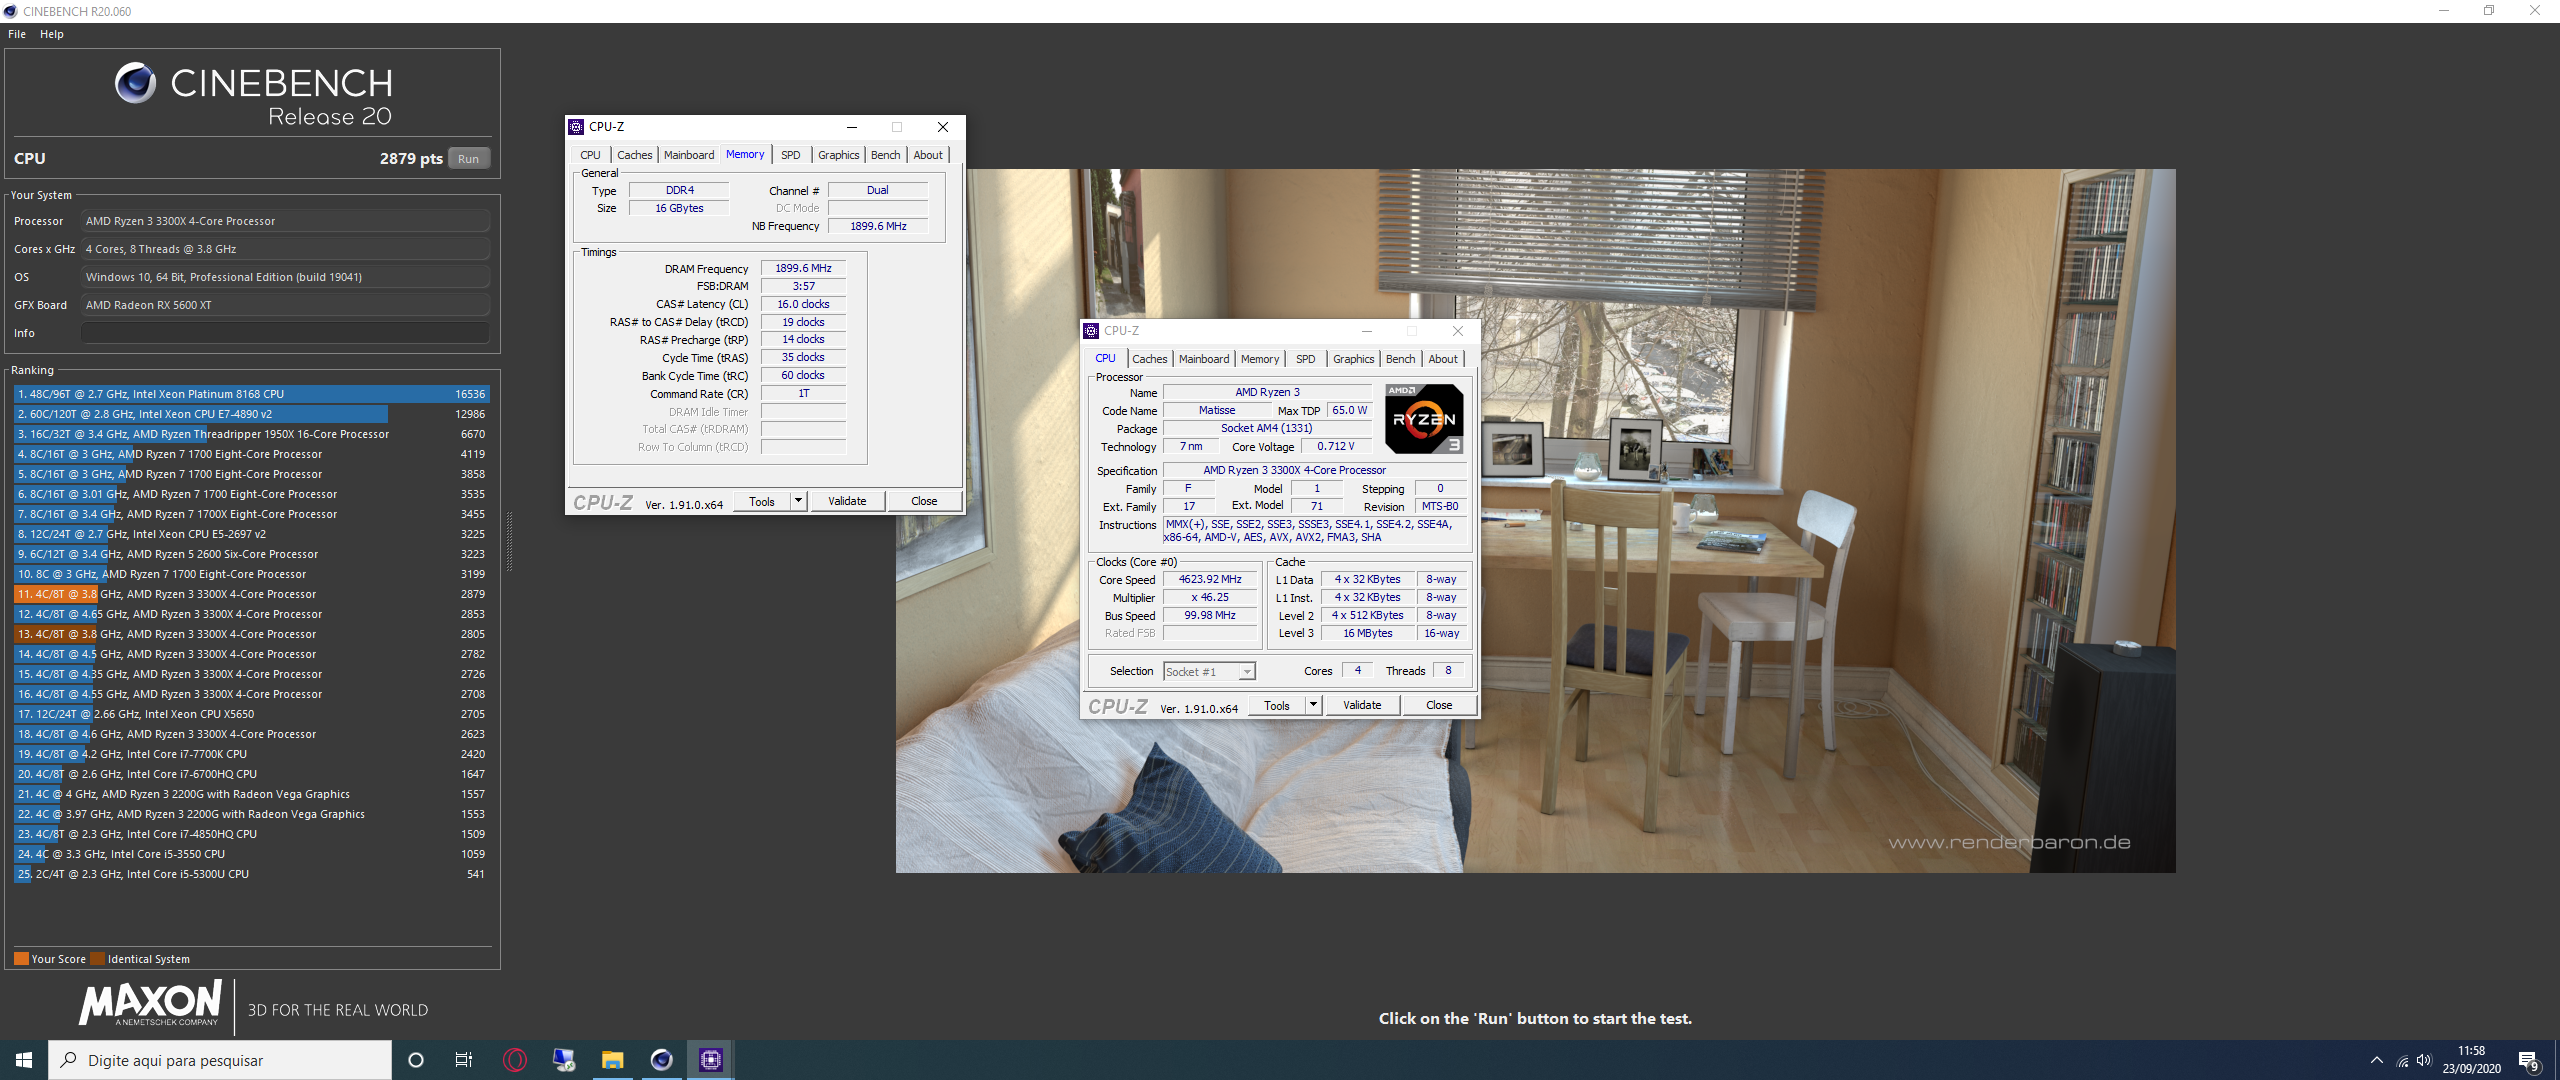The width and height of the screenshot is (2560, 1080).
Task: Select ranking row 3 Threadripper 1950X
Action: (250, 434)
